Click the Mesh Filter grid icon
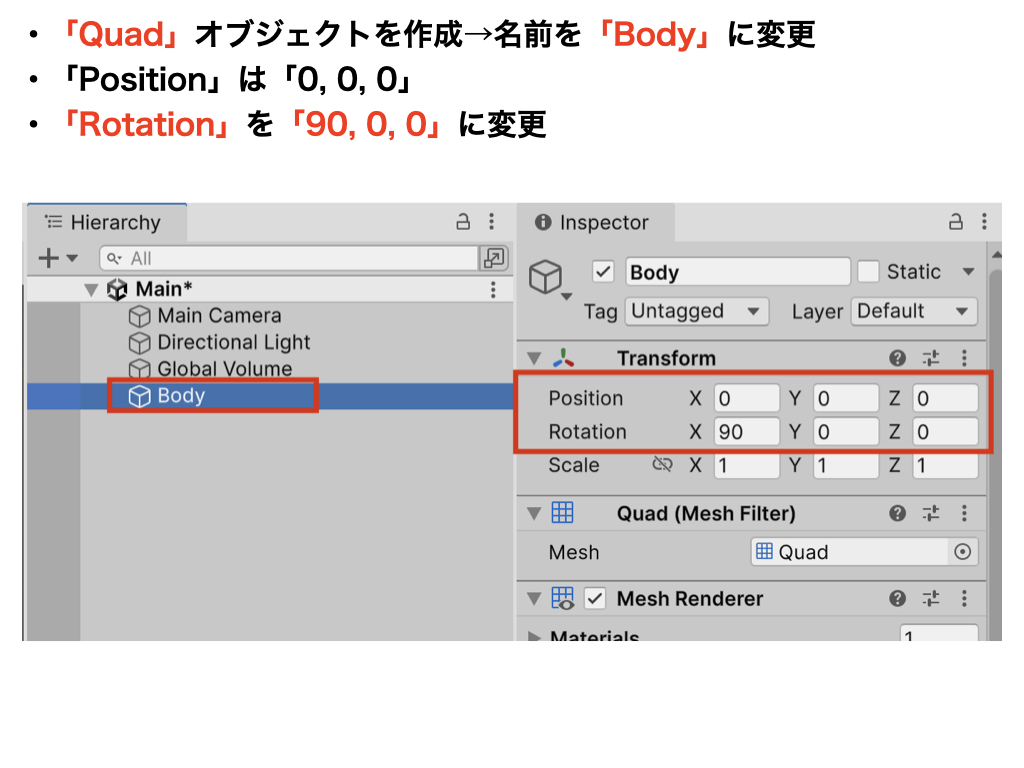This screenshot has height=768, width=1024. click(562, 513)
